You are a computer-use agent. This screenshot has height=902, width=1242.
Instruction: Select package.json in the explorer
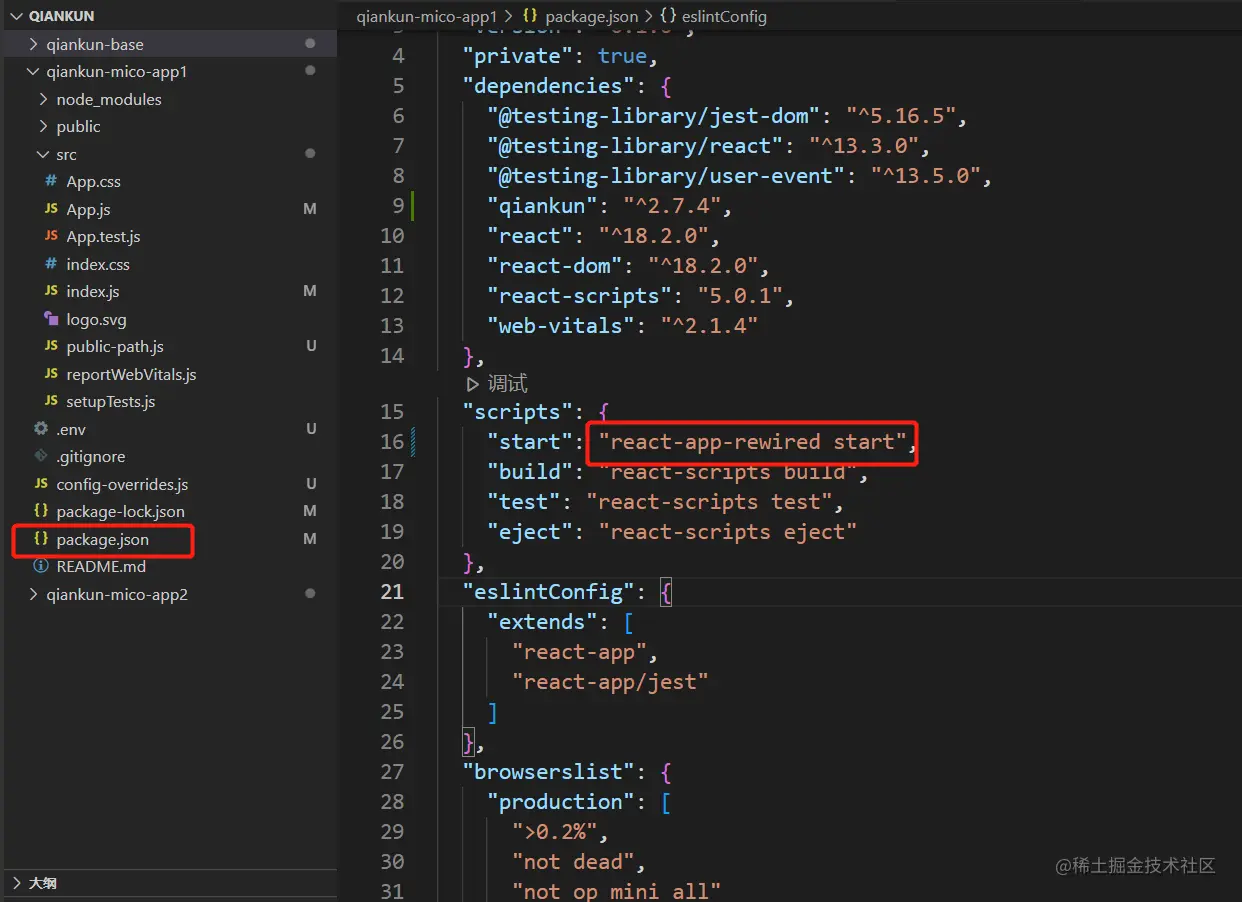click(x=103, y=539)
